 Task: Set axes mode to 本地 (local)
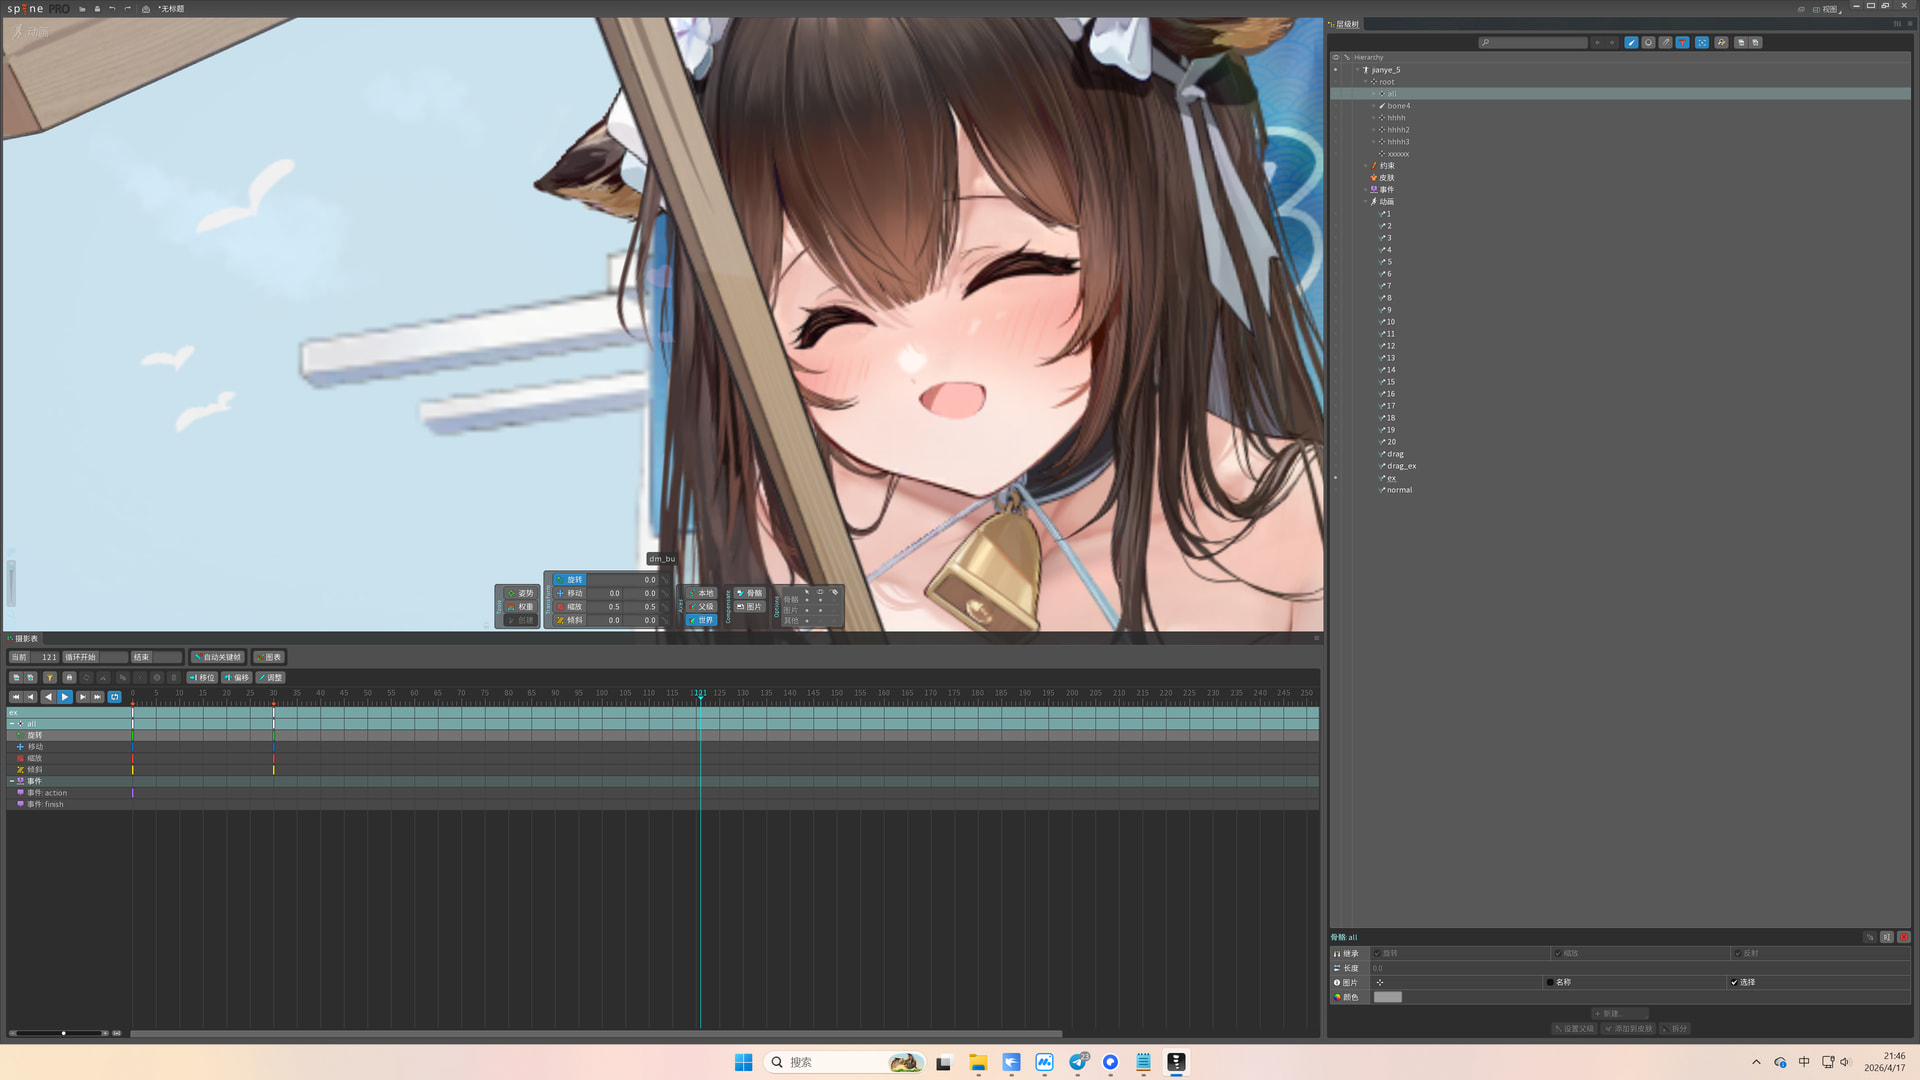[x=701, y=593]
